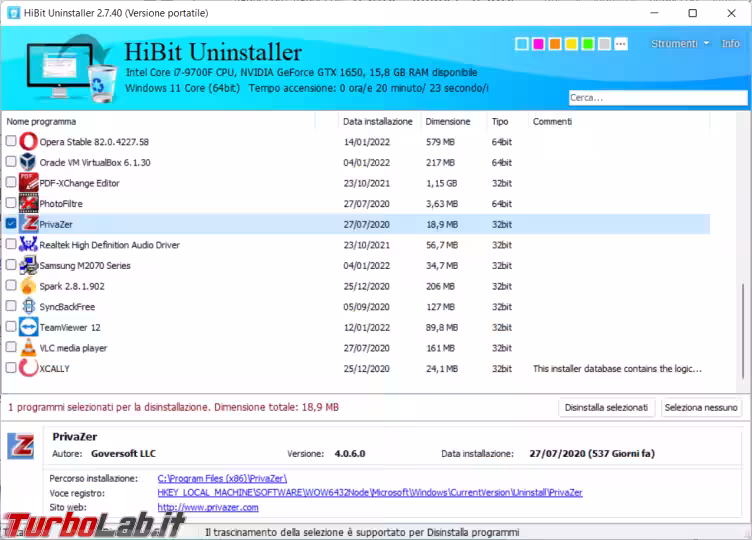
Task: Click the XCALLY comment text 'This installer database'
Action: tap(617, 369)
